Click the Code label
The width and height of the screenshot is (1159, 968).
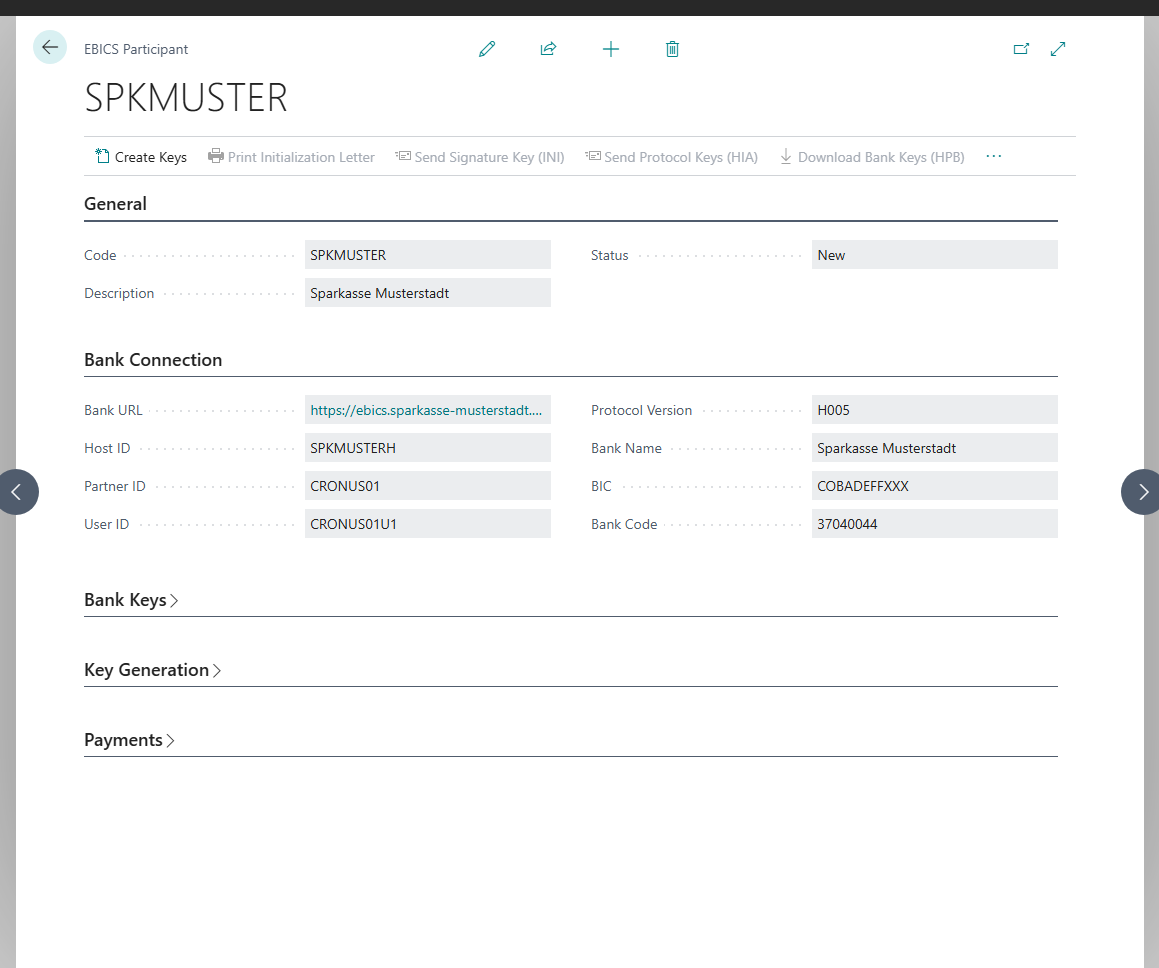tap(100, 255)
